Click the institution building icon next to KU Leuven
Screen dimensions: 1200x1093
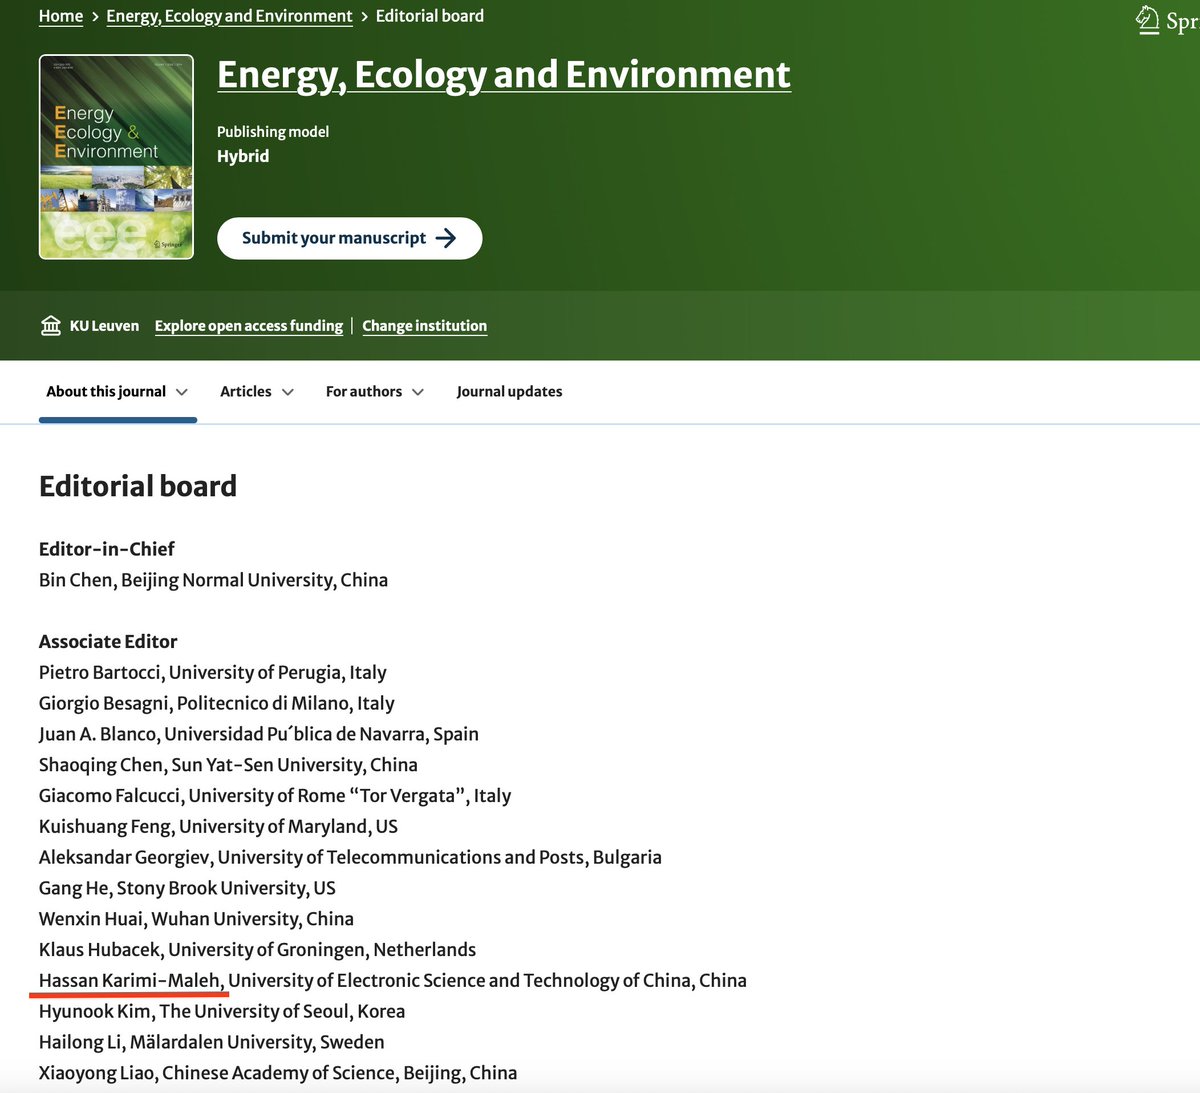point(49,325)
